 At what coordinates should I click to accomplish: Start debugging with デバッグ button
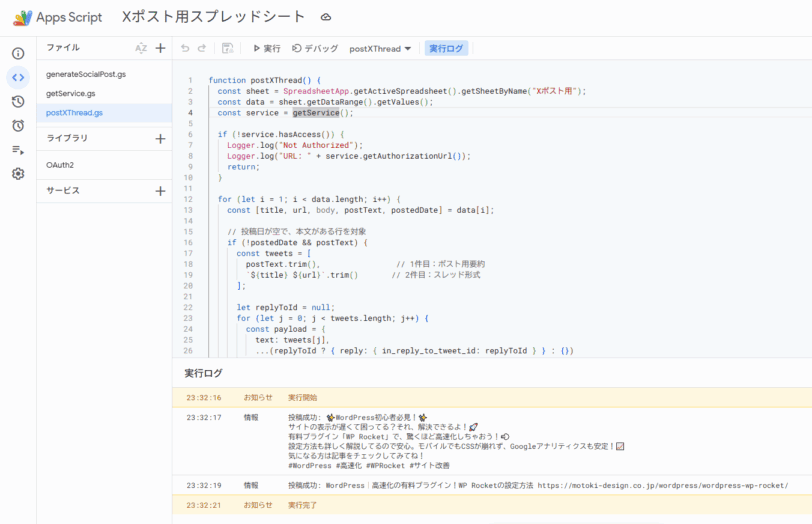coord(315,48)
